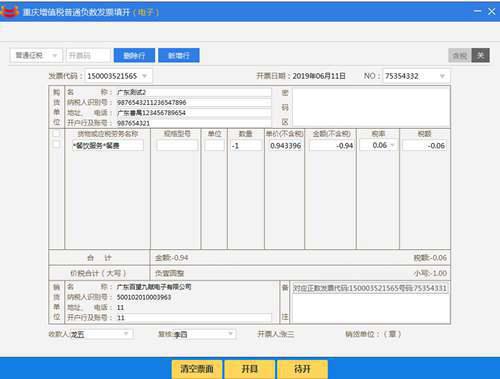Click the buyer address phone field
This screenshot has height=379, width=500.
click(193, 113)
